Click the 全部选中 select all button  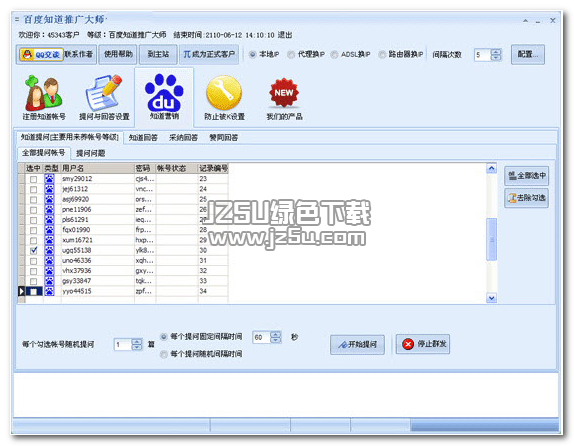[x=526, y=176]
